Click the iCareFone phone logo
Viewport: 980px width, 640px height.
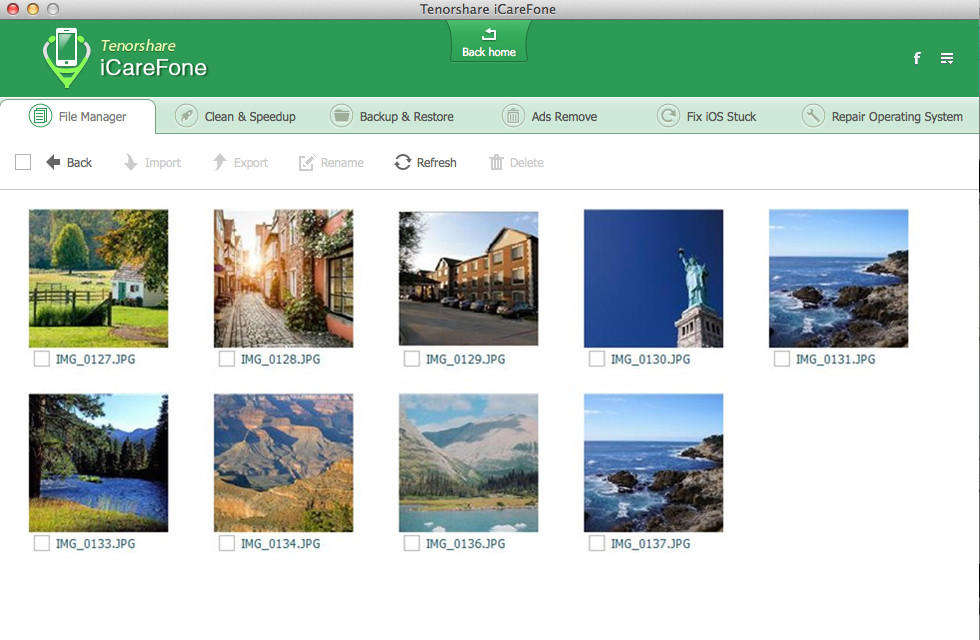(x=66, y=57)
